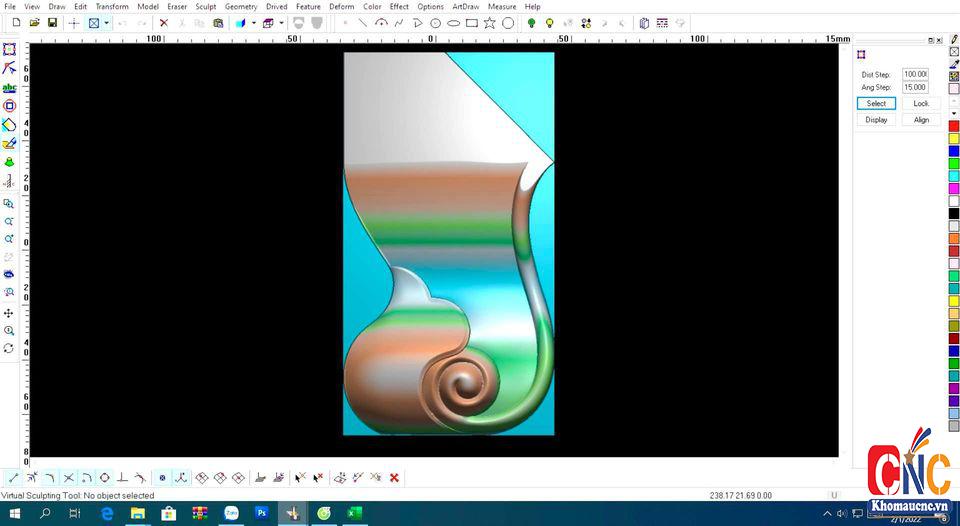Image resolution: width=960 pixels, height=526 pixels.
Task: Click the Display button
Action: 876,120
